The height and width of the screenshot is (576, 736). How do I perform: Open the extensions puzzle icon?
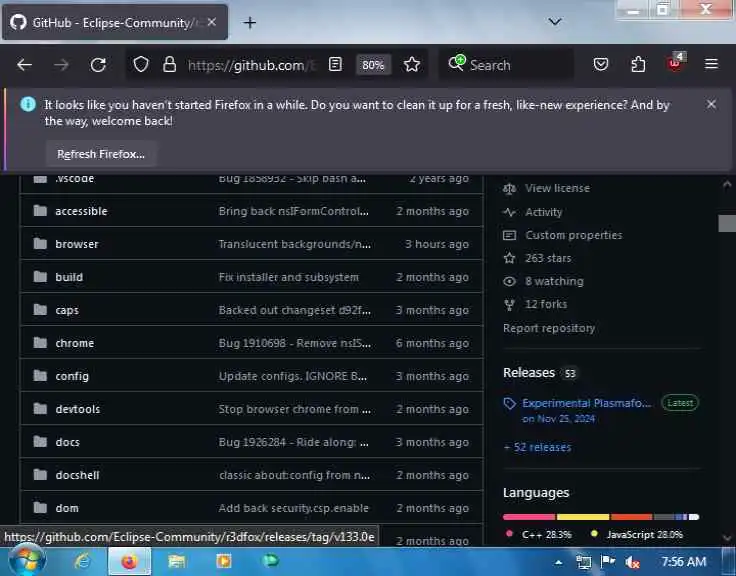pos(638,64)
